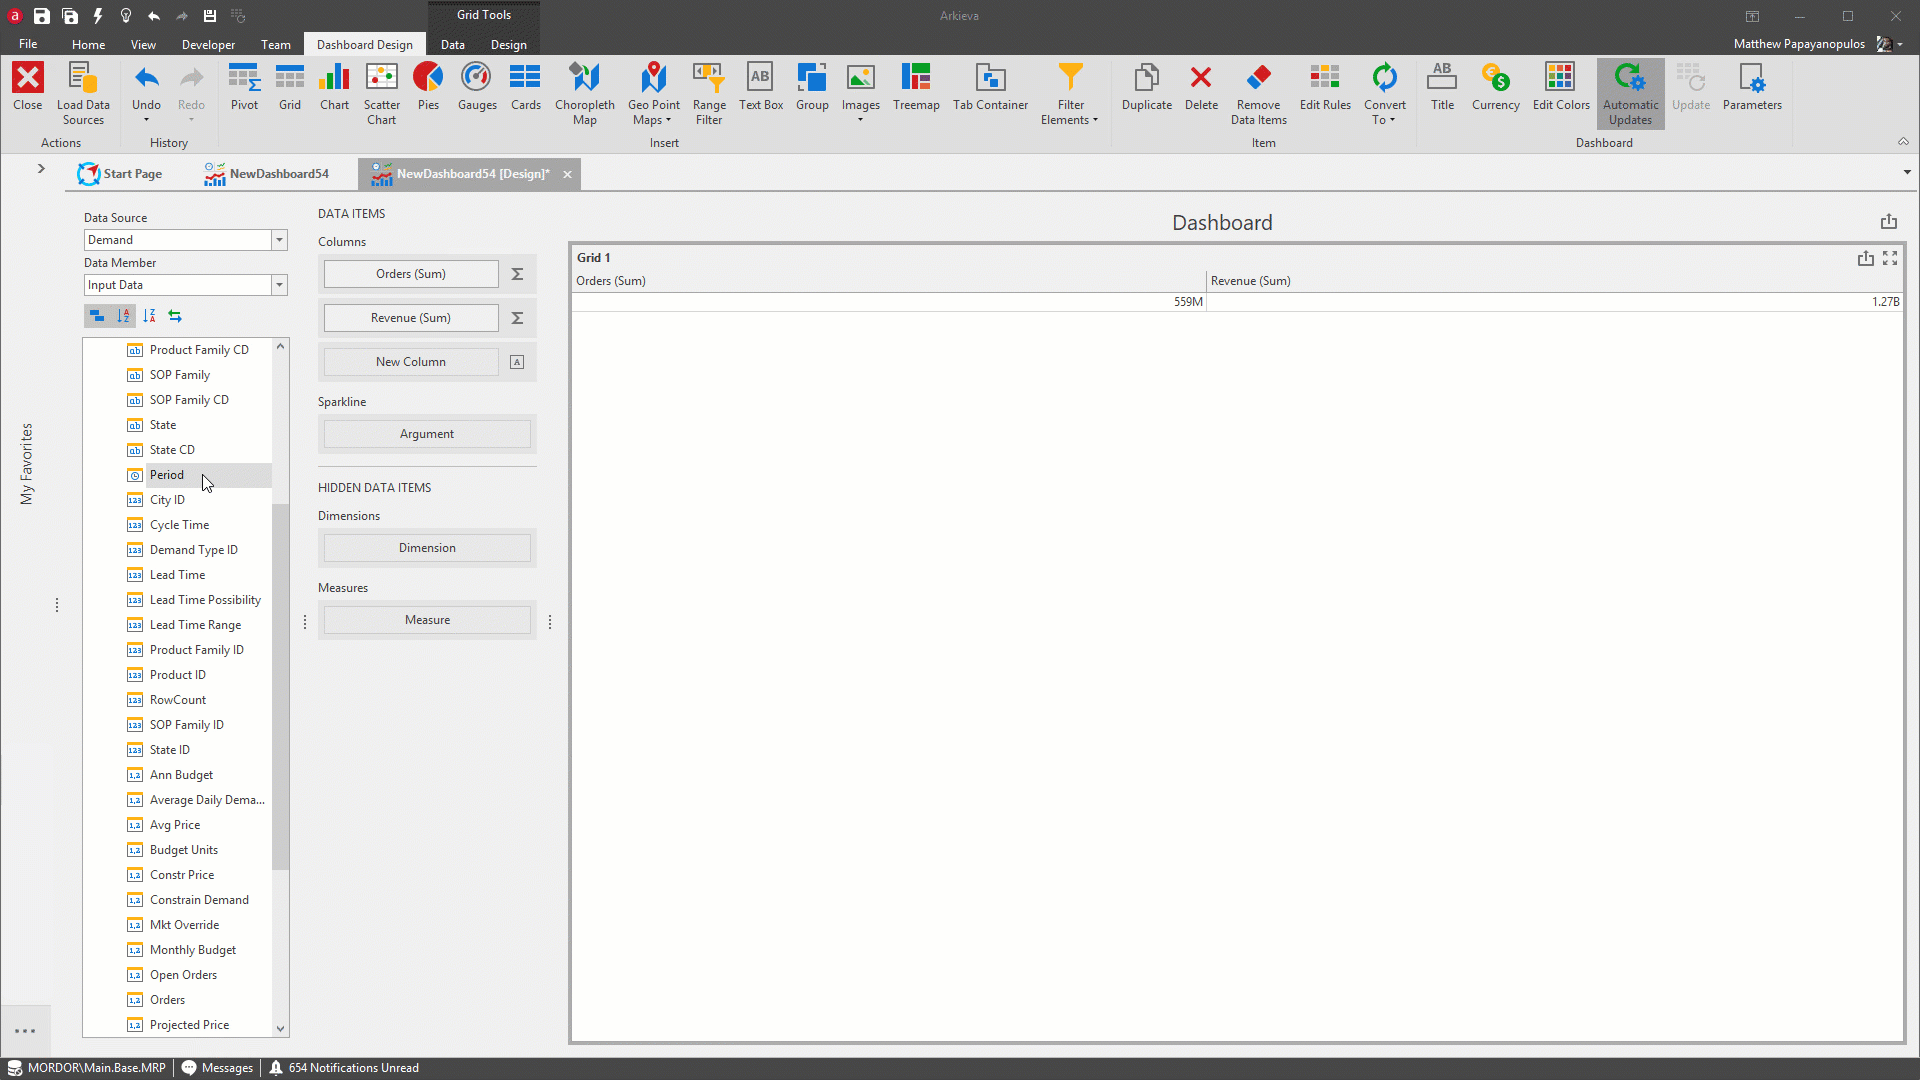
Task: Click the New Column placeholder
Action: [x=411, y=362]
